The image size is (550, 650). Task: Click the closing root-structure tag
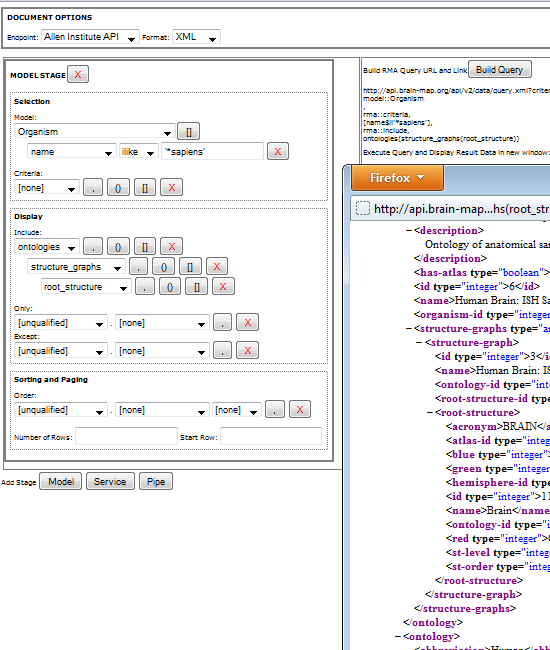click(x=479, y=580)
